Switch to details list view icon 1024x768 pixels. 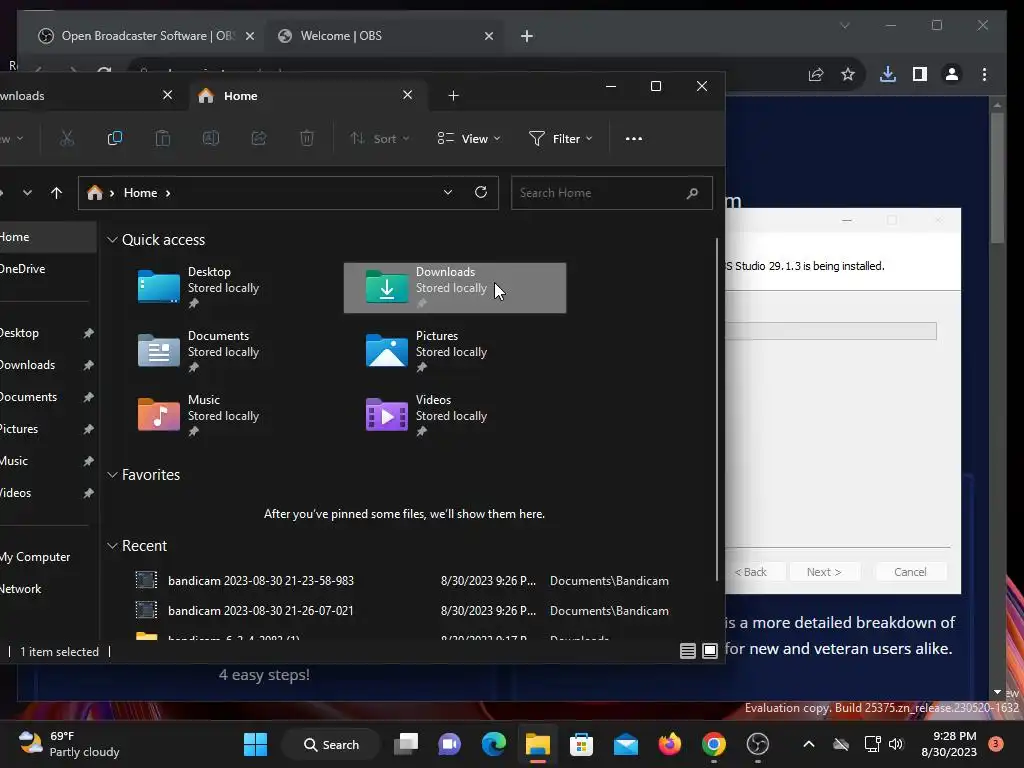tap(688, 651)
